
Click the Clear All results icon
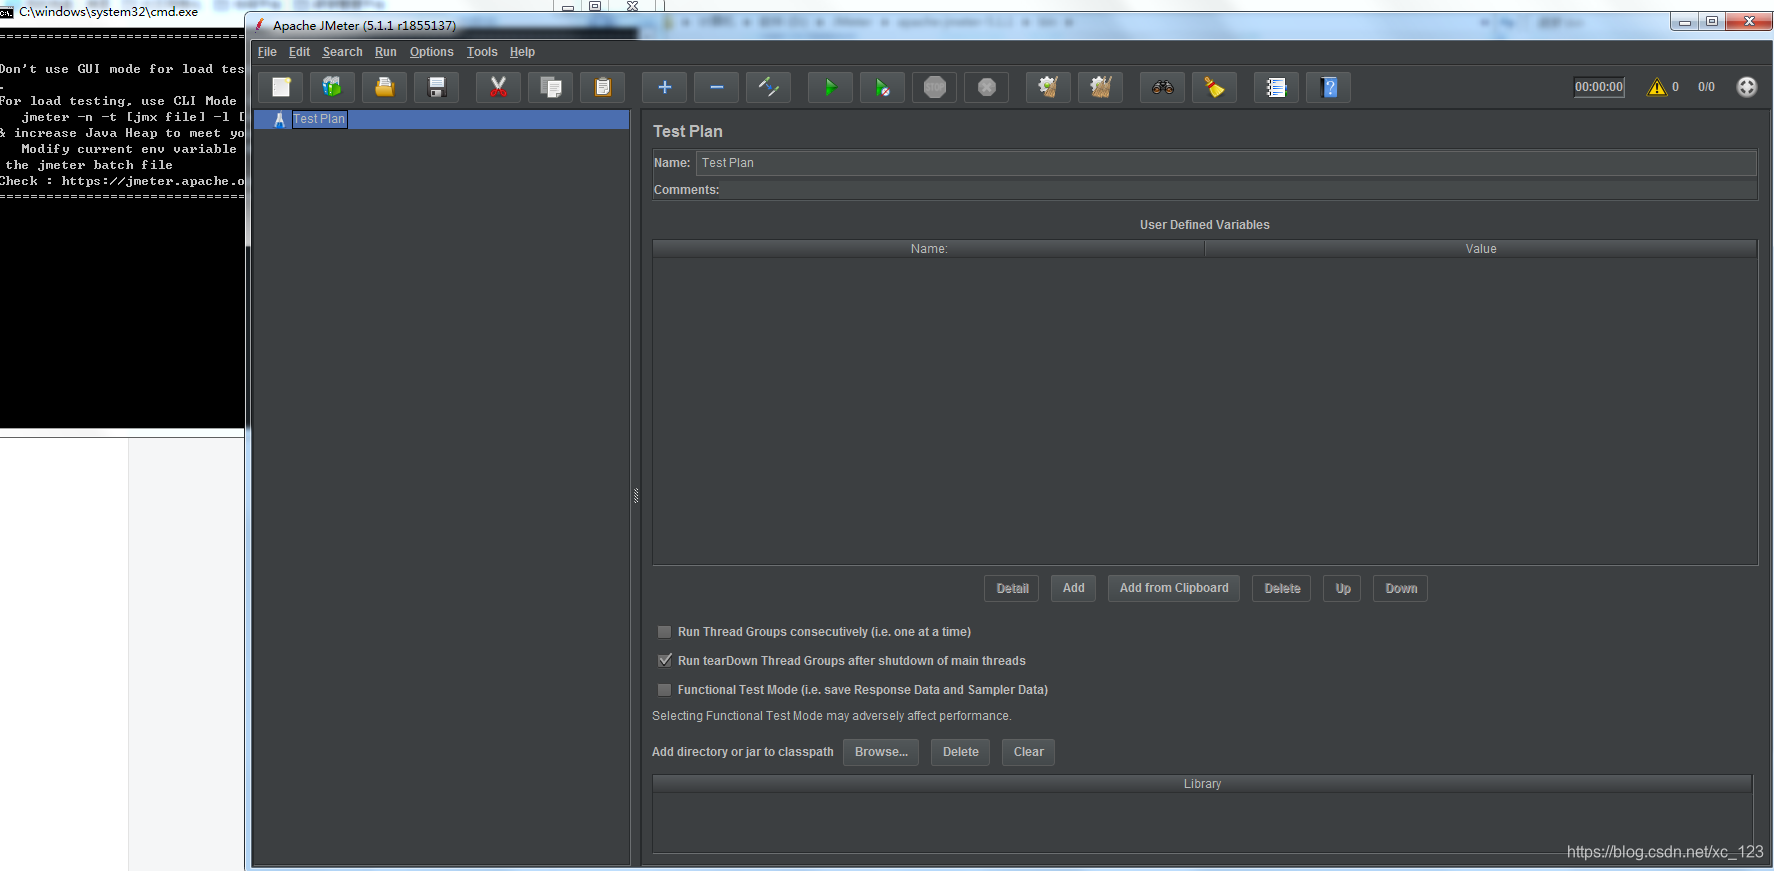pyautogui.click(x=1101, y=88)
